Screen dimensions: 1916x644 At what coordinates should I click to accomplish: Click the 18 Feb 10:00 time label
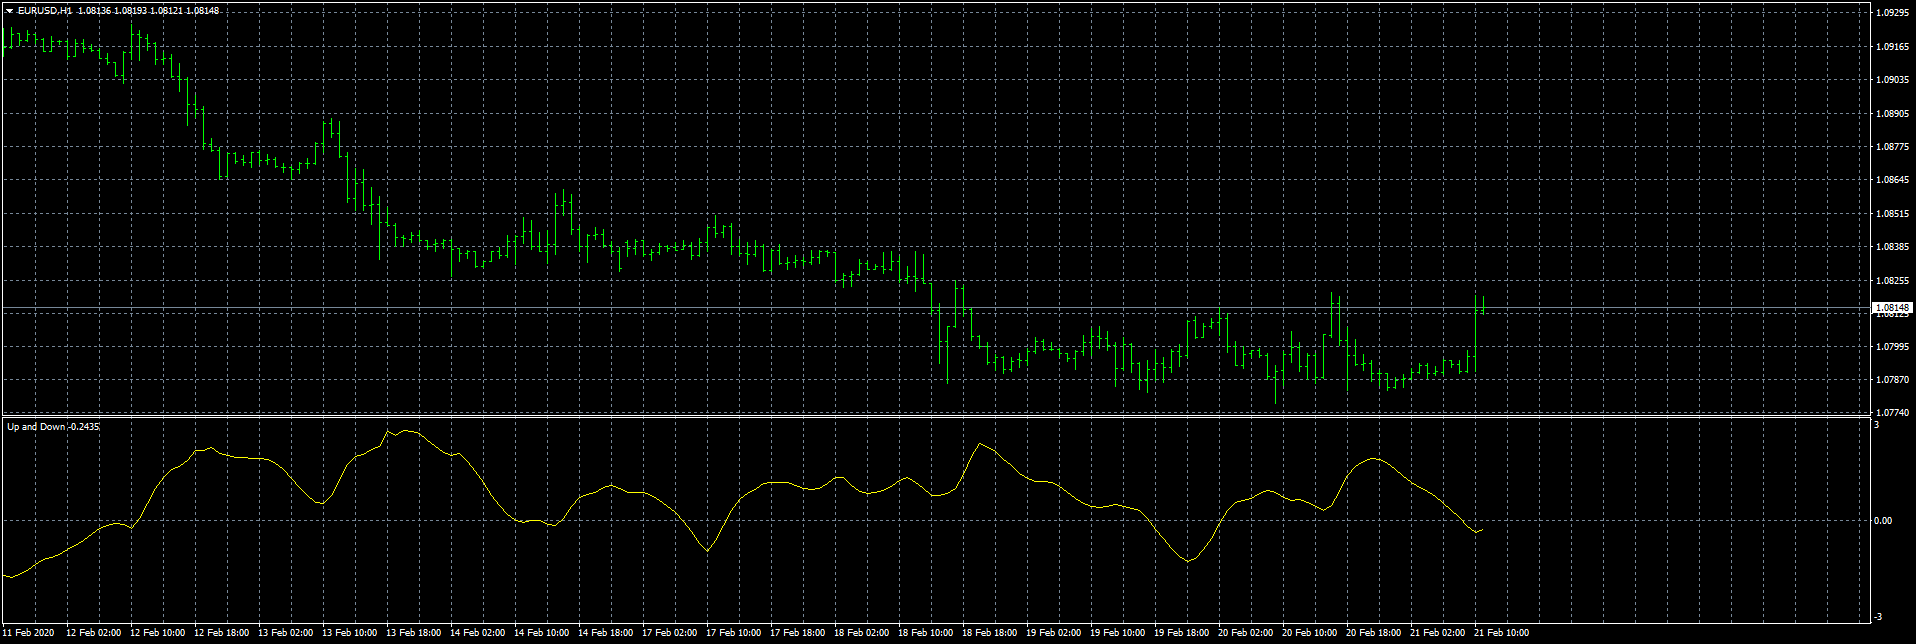[x=926, y=633]
